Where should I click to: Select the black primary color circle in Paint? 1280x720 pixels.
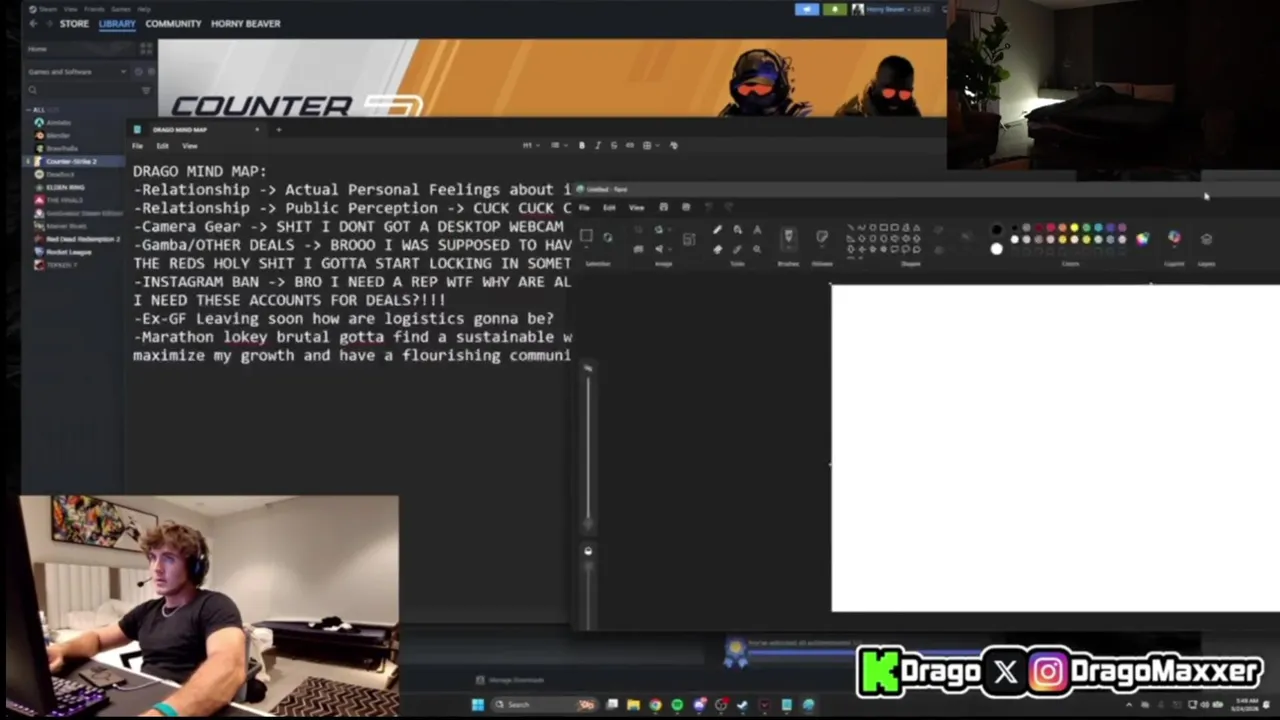(996, 230)
